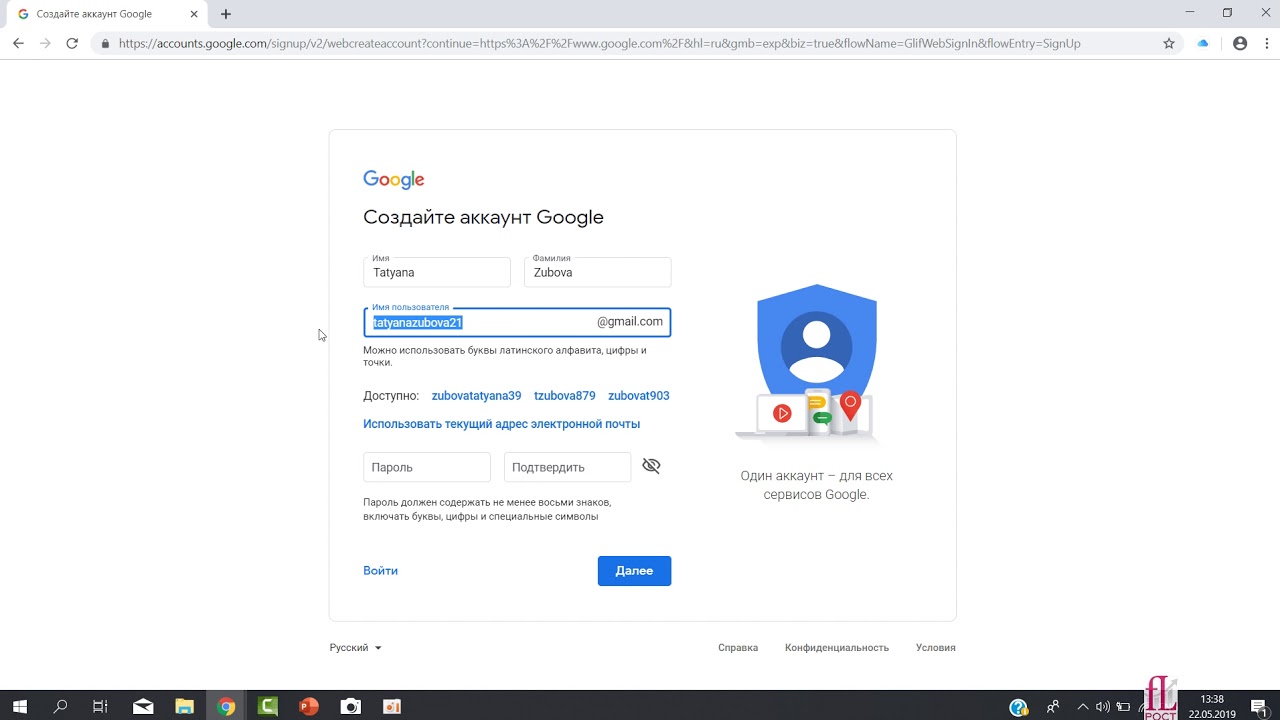
Task: Open Mail app from taskbar
Action: (x=143, y=706)
